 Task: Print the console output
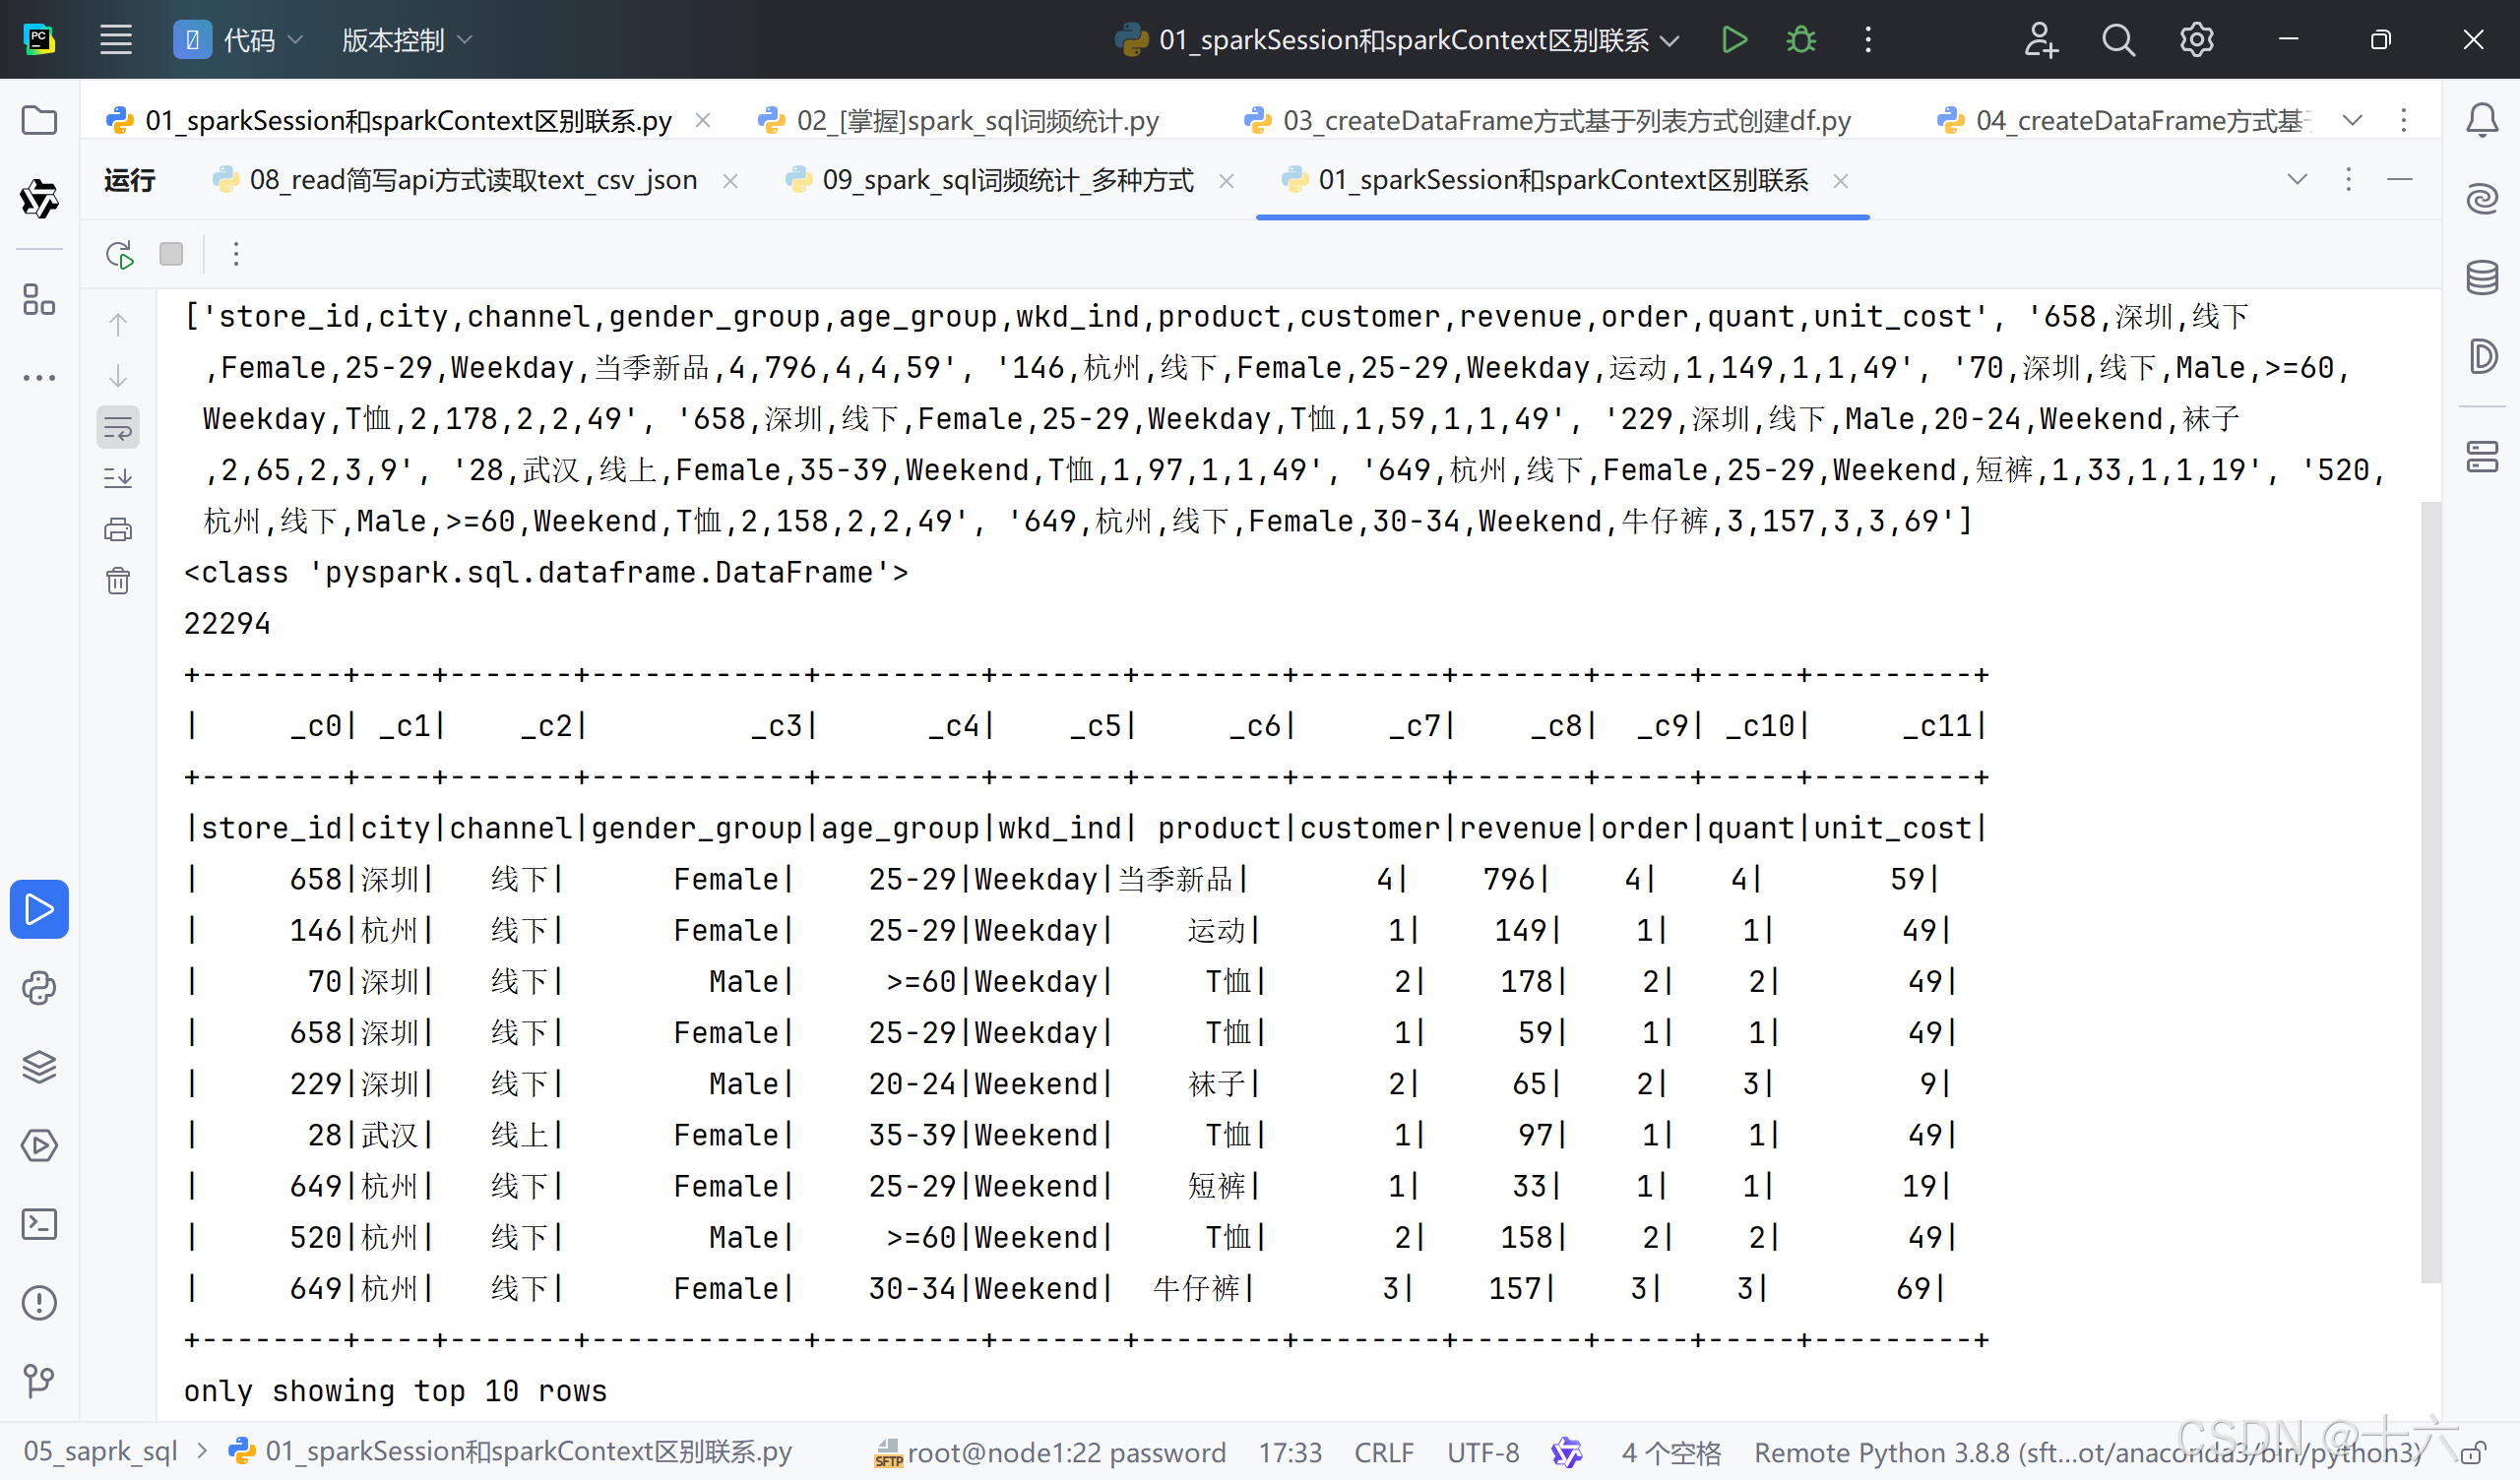click(118, 529)
